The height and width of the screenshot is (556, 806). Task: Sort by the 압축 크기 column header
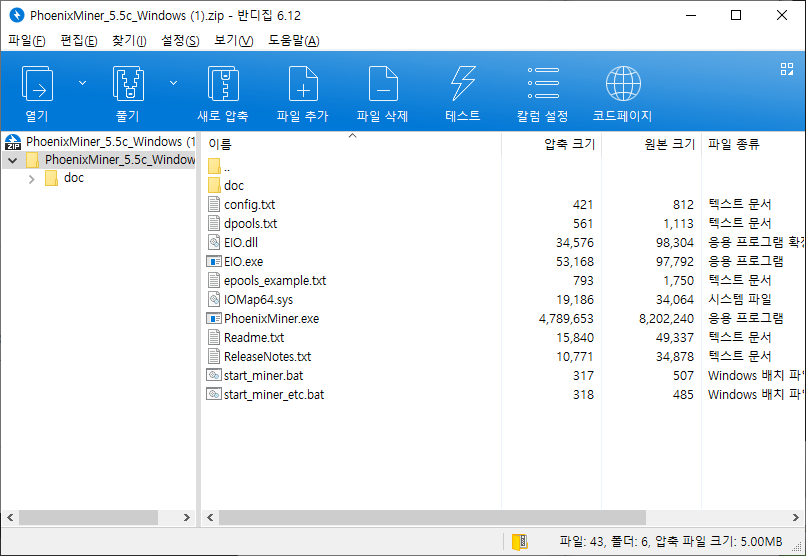pyautogui.click(x=570, y=144)
